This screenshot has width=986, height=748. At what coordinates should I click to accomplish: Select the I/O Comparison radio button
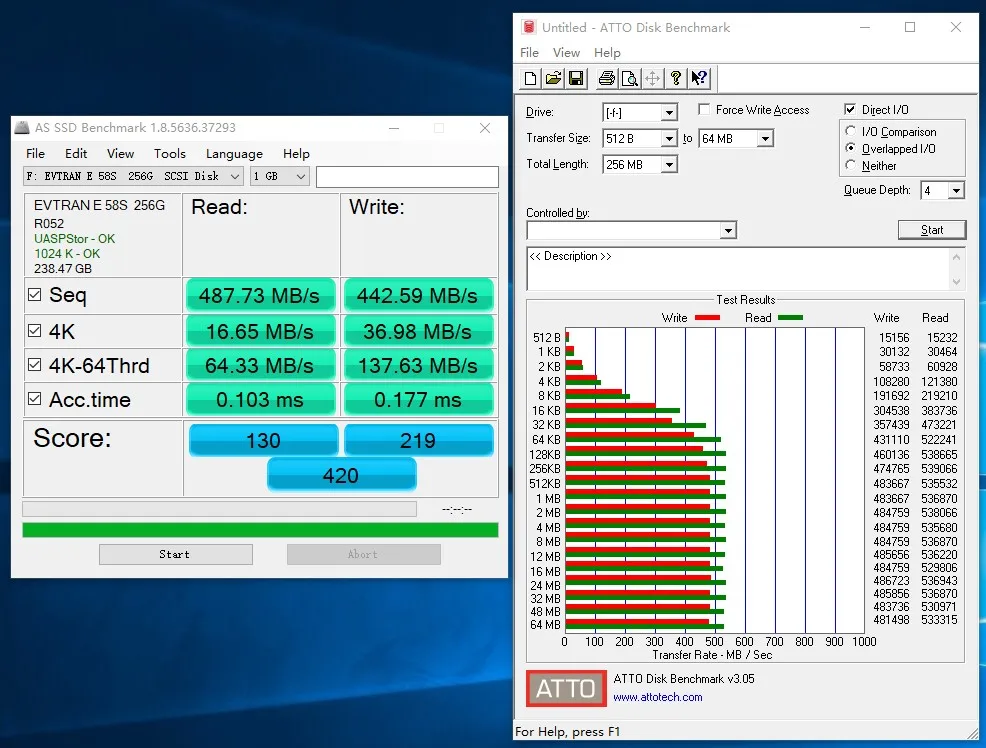[850, 131]
